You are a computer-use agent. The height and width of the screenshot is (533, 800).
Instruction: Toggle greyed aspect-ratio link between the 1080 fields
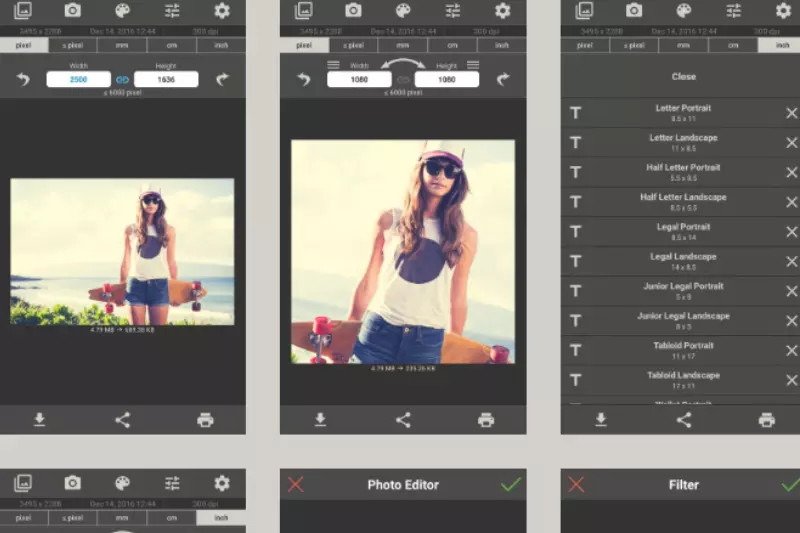click(403, 80)
